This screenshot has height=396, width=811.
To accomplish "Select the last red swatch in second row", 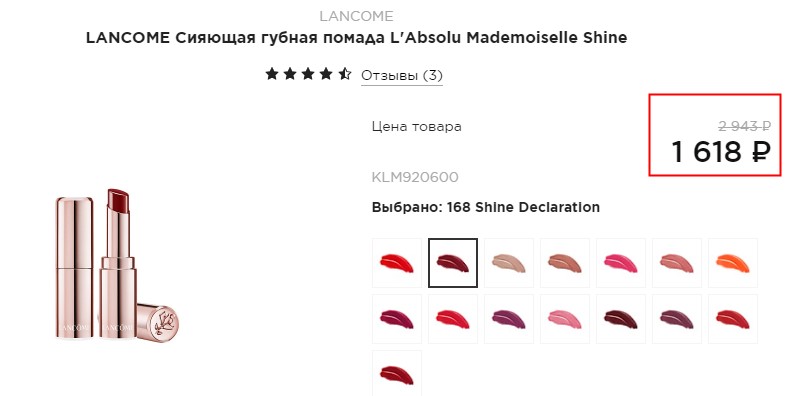I will [x=733, y=319].
